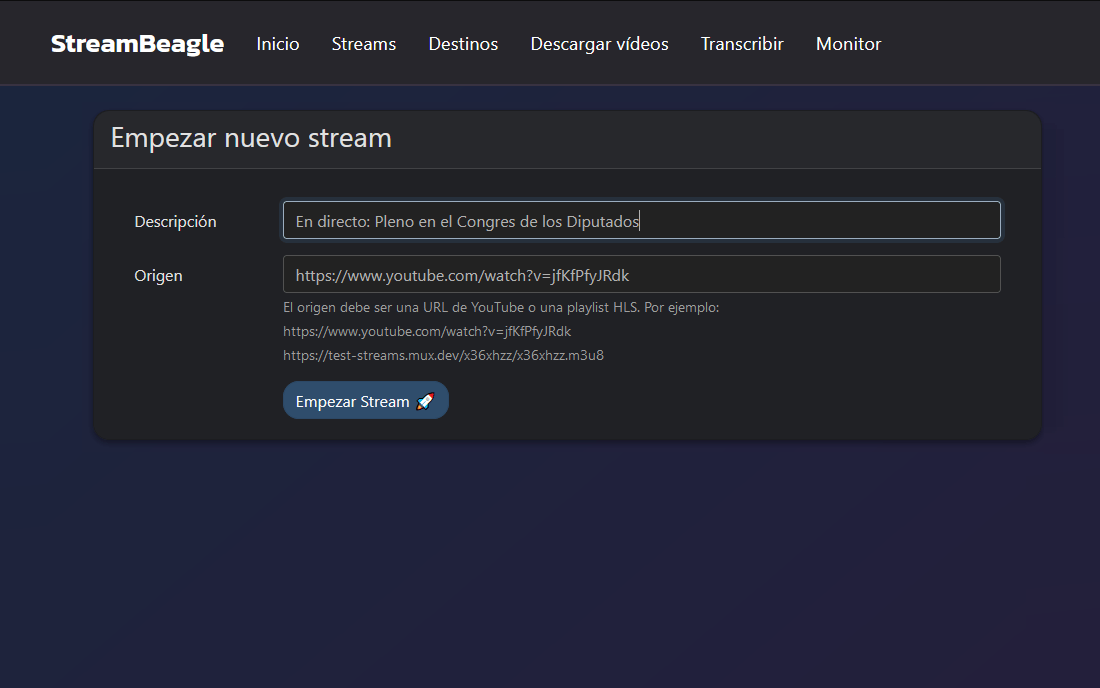Click the StreamBeagle logo
The image size is (1100, 688).
(x=137, y=44)
